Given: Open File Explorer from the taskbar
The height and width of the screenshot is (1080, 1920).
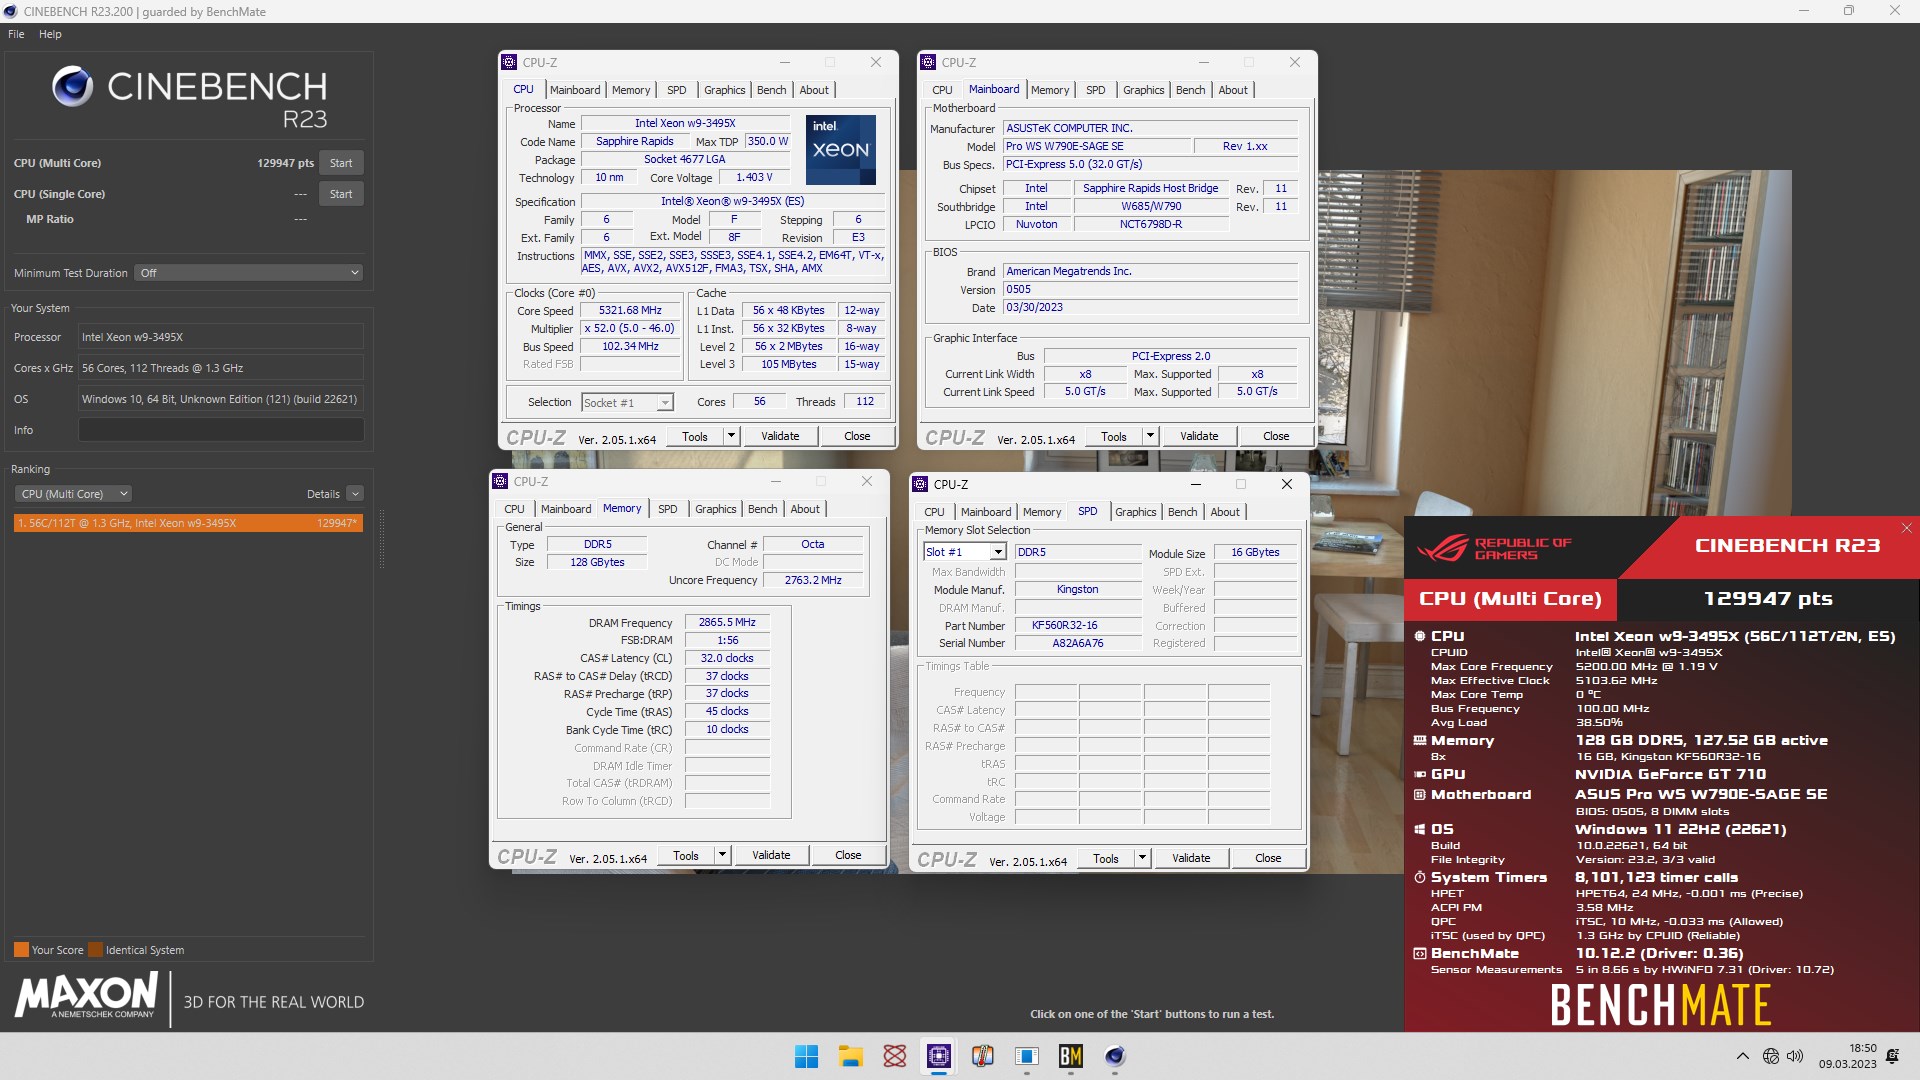Looking at the screenshot, I should 850,1056.
